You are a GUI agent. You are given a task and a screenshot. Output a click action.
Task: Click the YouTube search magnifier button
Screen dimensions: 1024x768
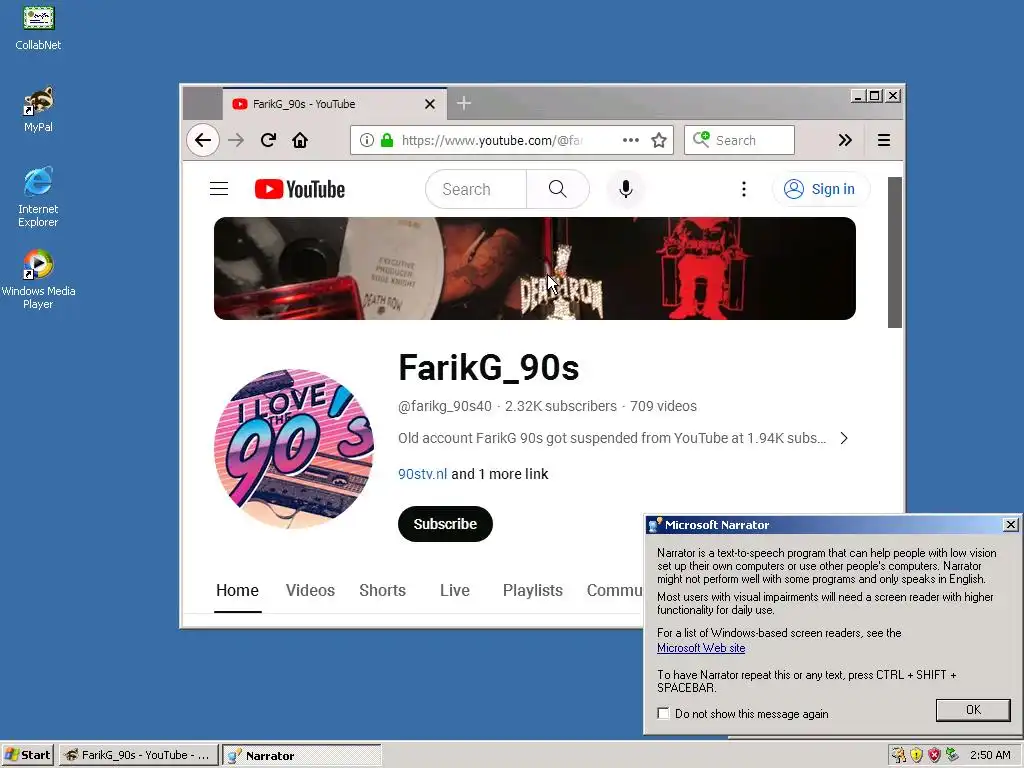tap(558, 189)
